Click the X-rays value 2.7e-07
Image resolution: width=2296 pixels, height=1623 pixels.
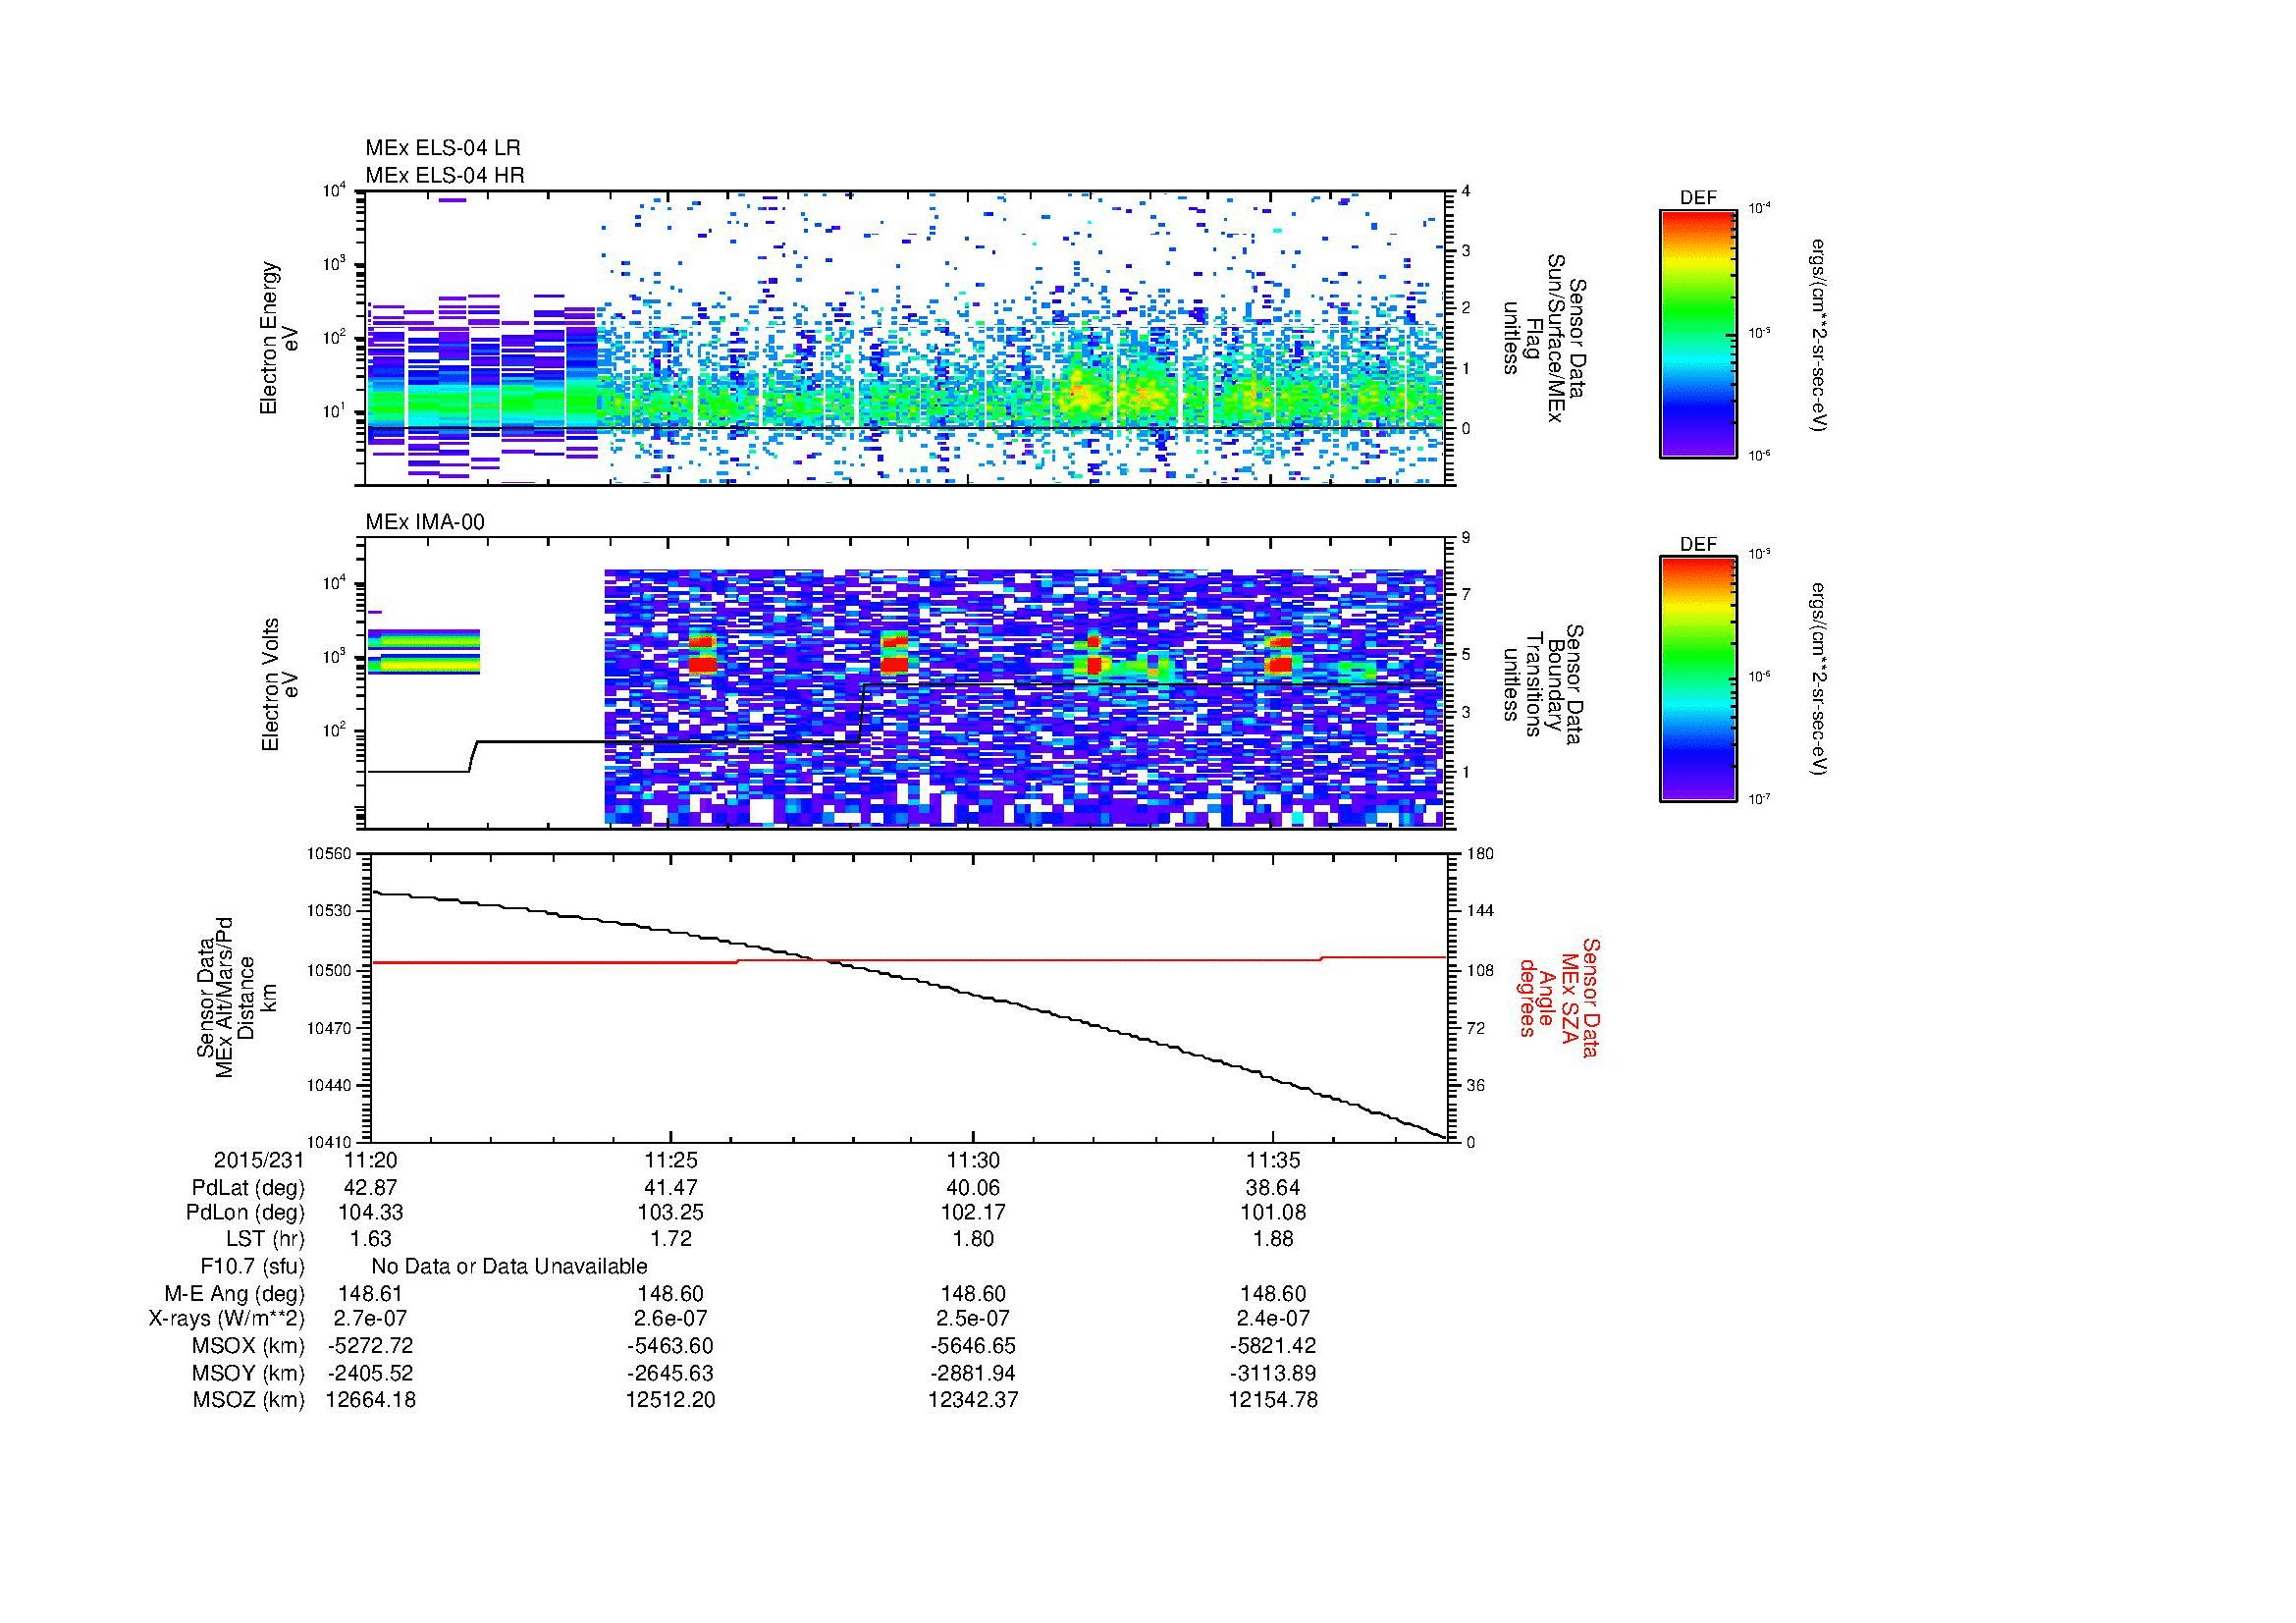(370, 1319)
